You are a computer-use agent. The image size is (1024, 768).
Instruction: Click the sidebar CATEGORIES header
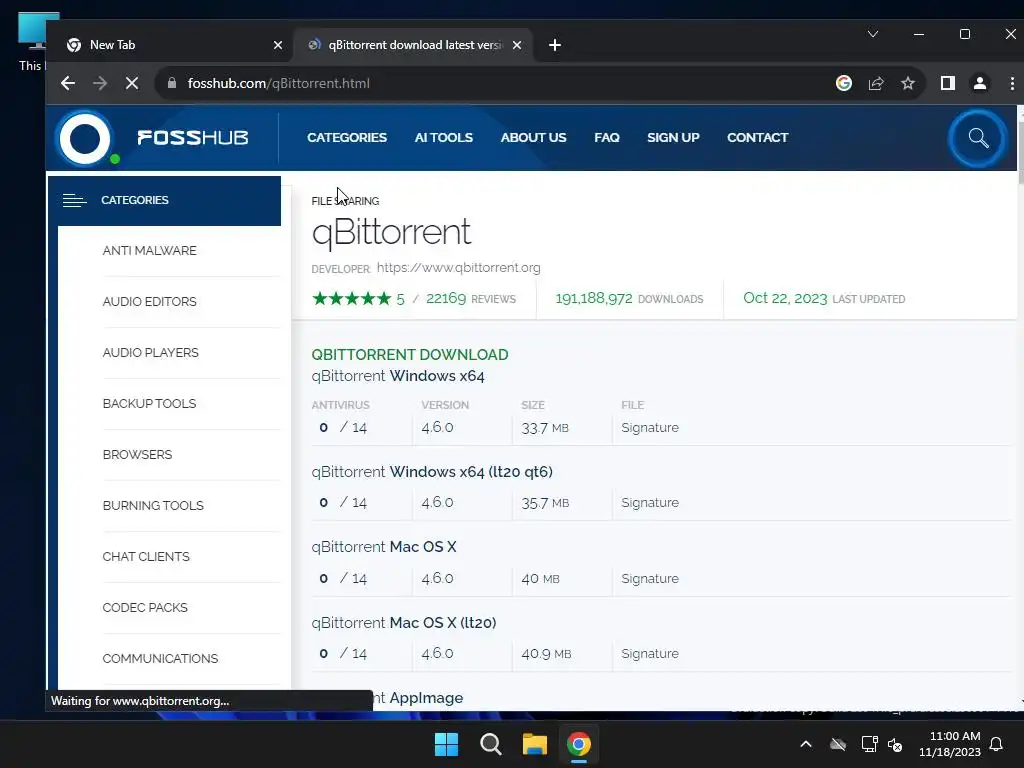coord(165,200)
